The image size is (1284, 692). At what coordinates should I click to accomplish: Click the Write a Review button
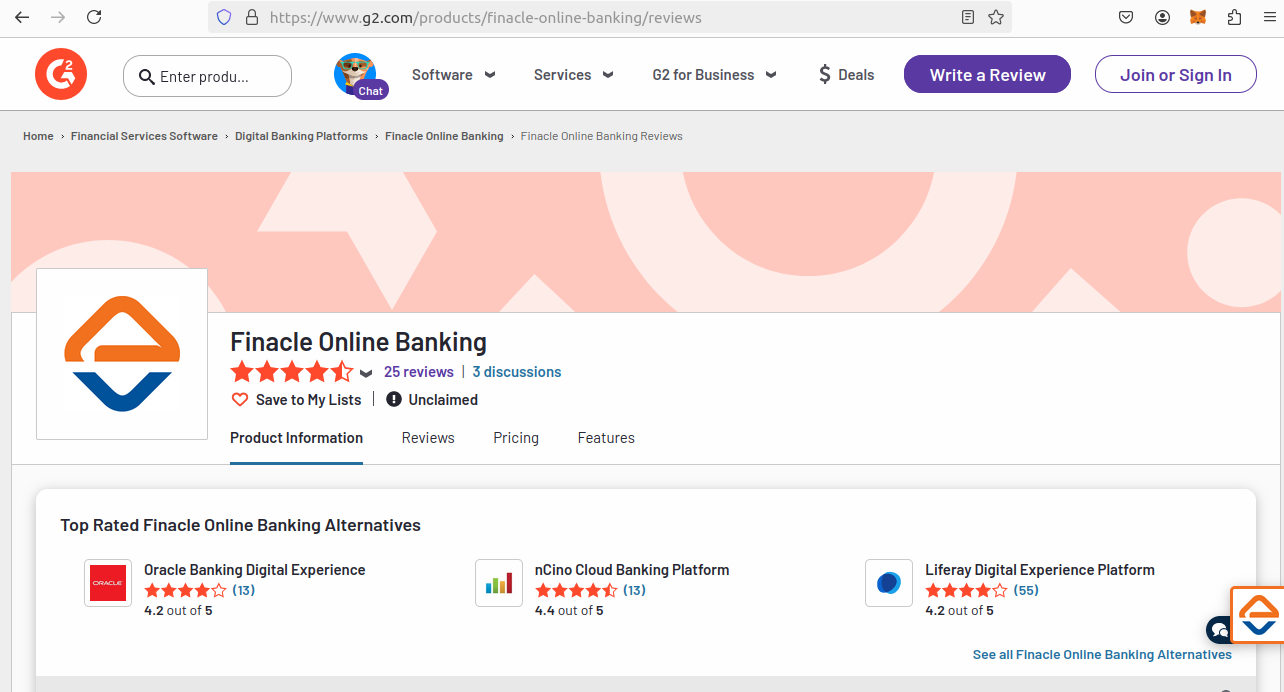point(987,75)
